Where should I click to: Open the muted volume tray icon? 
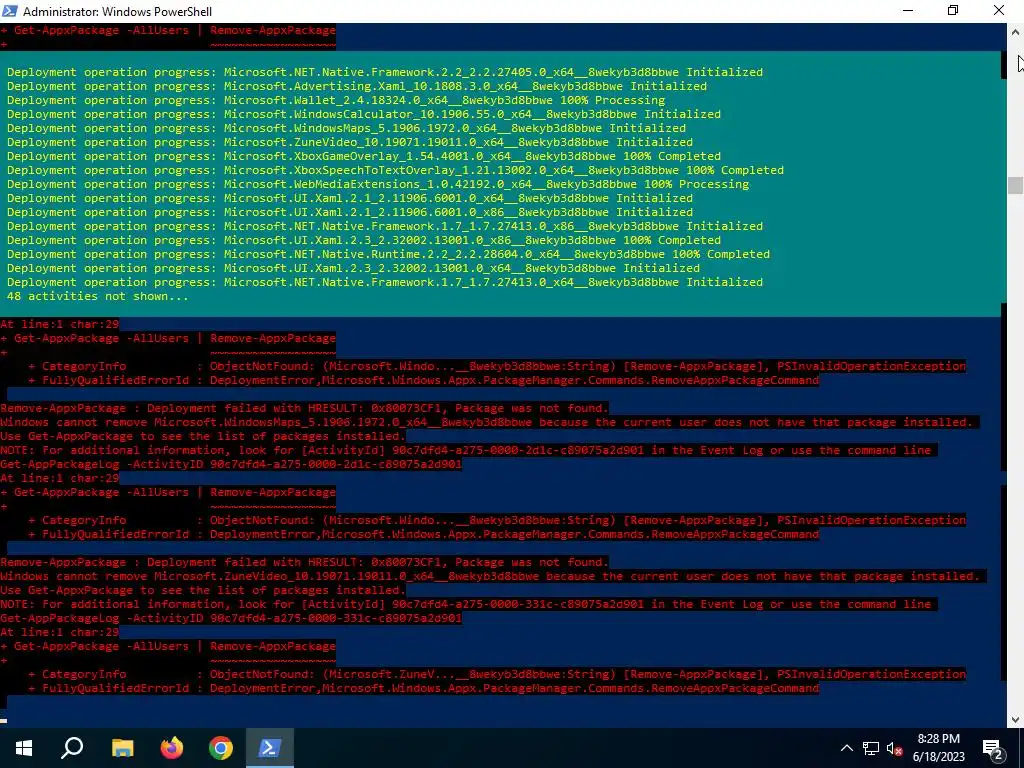(x=895, y=748)
